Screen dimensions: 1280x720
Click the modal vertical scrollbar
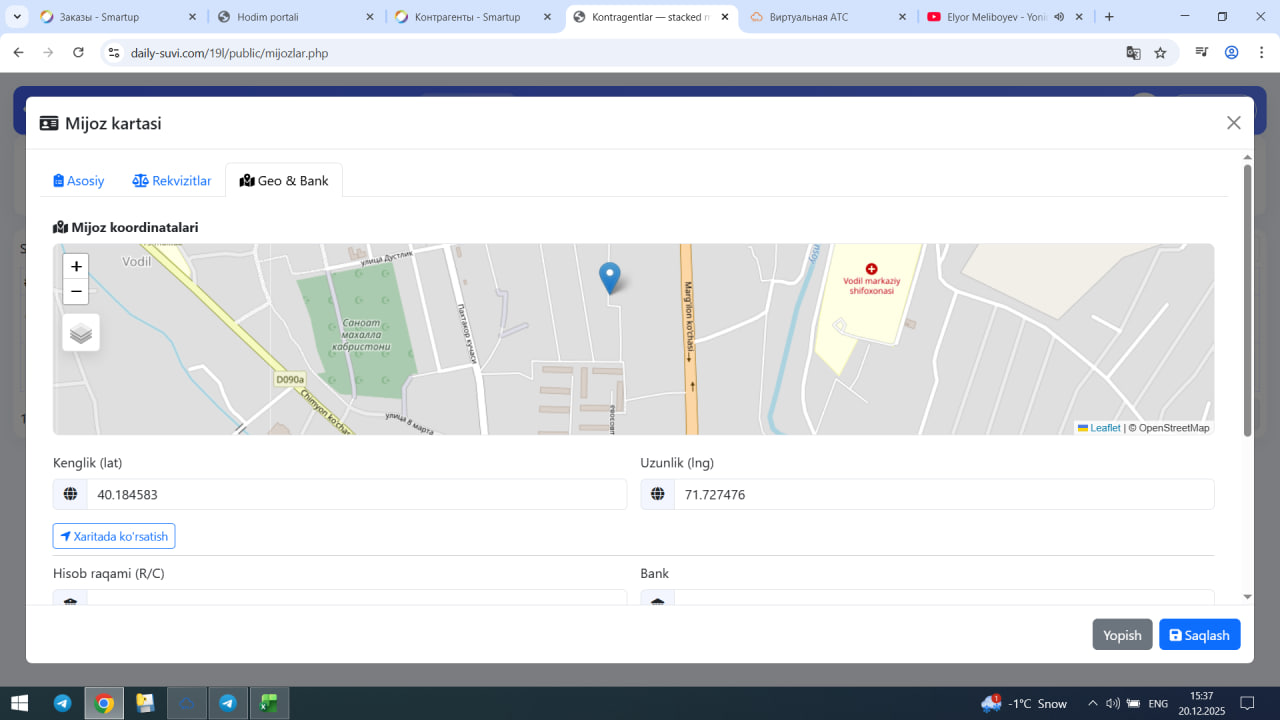[x=1247, y=300]
